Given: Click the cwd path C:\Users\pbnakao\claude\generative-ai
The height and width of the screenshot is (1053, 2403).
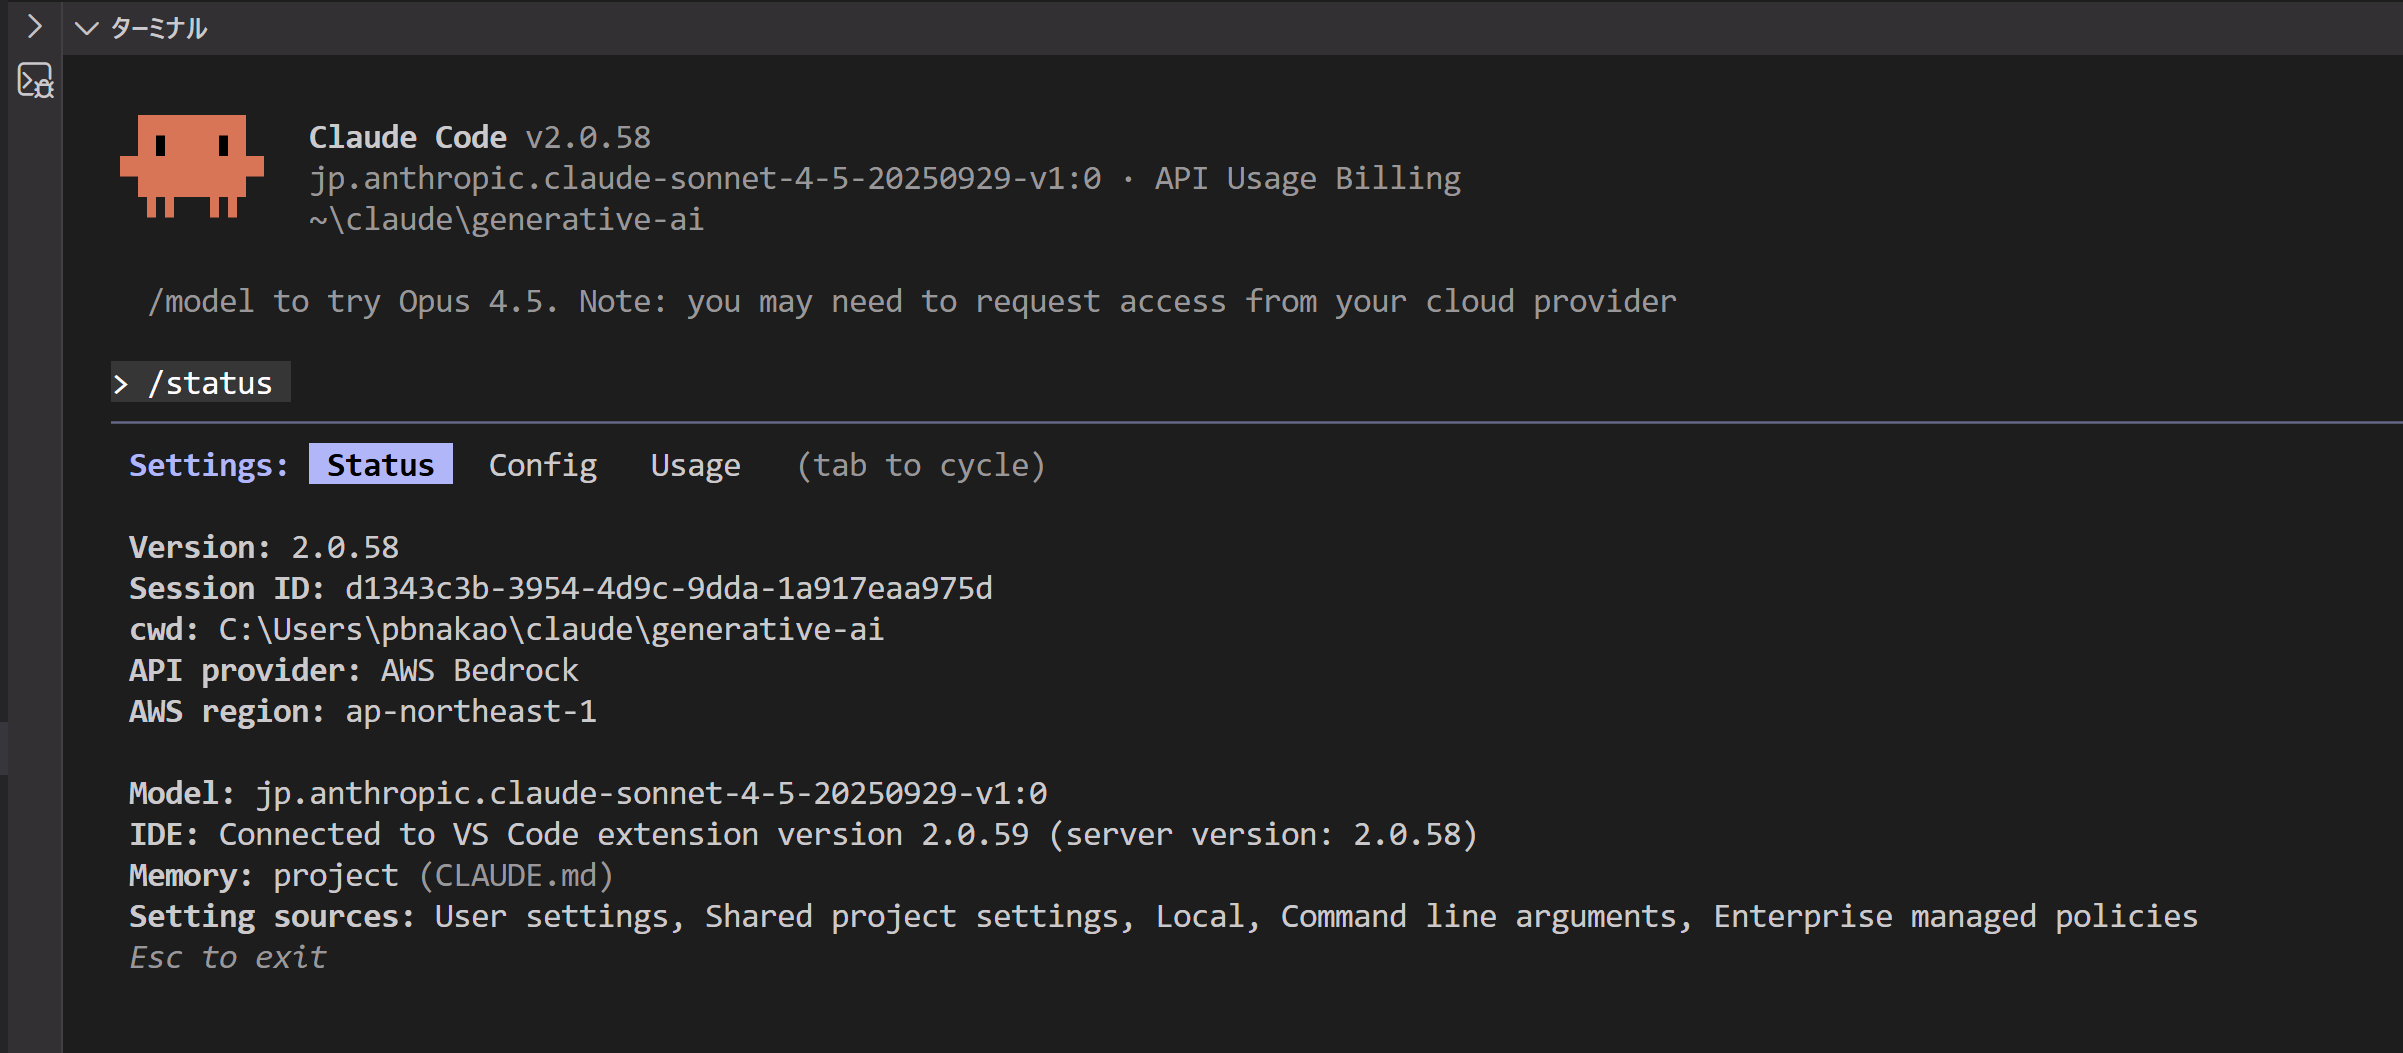Looking at the screenshot, I should 551,629.
